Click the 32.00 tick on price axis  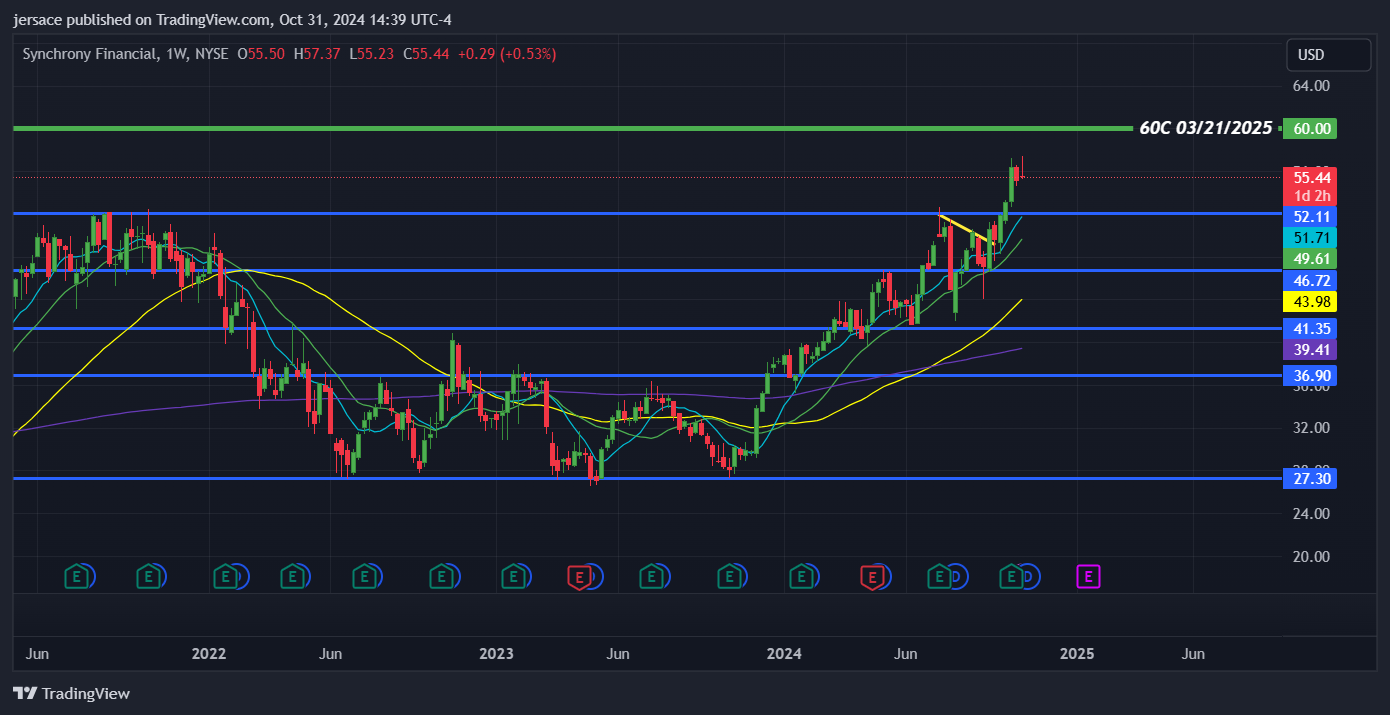(x=1311, y=428)
